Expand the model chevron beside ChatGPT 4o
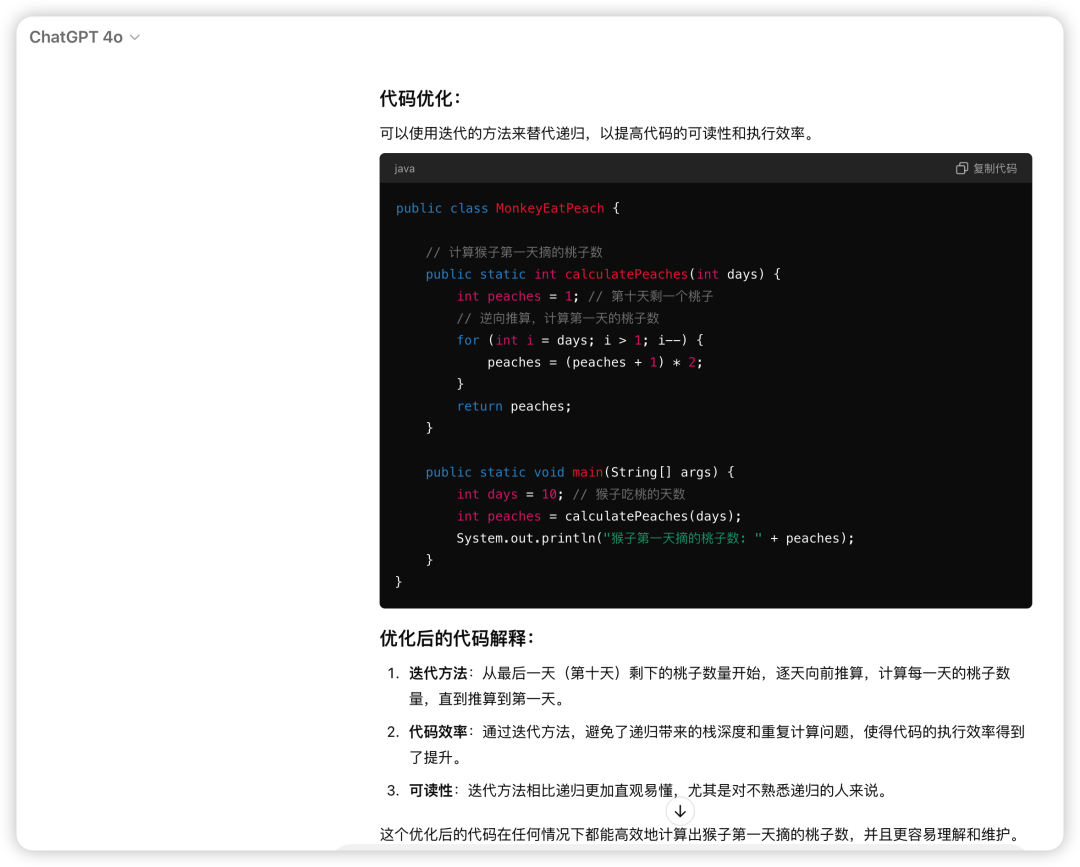The image size is (1080, 867). (x=135, y=38)
